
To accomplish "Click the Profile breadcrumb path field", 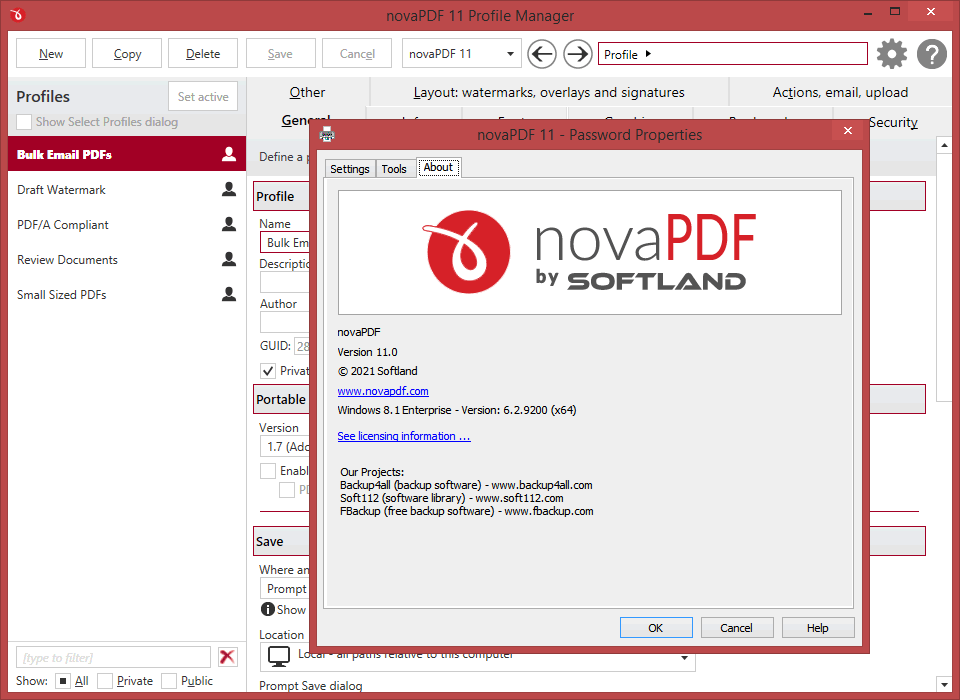I will click(732, 53).
